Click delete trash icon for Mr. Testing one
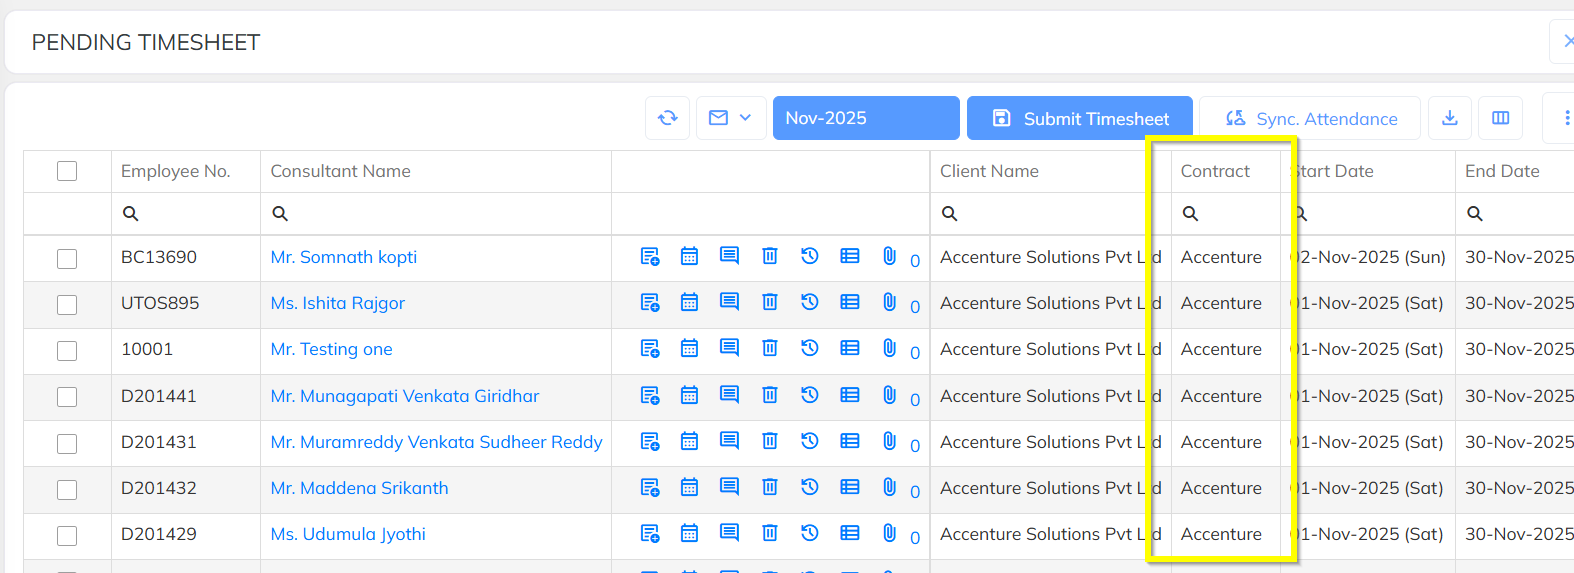This screenshot has height=573, width=1574. click(770, 348)
